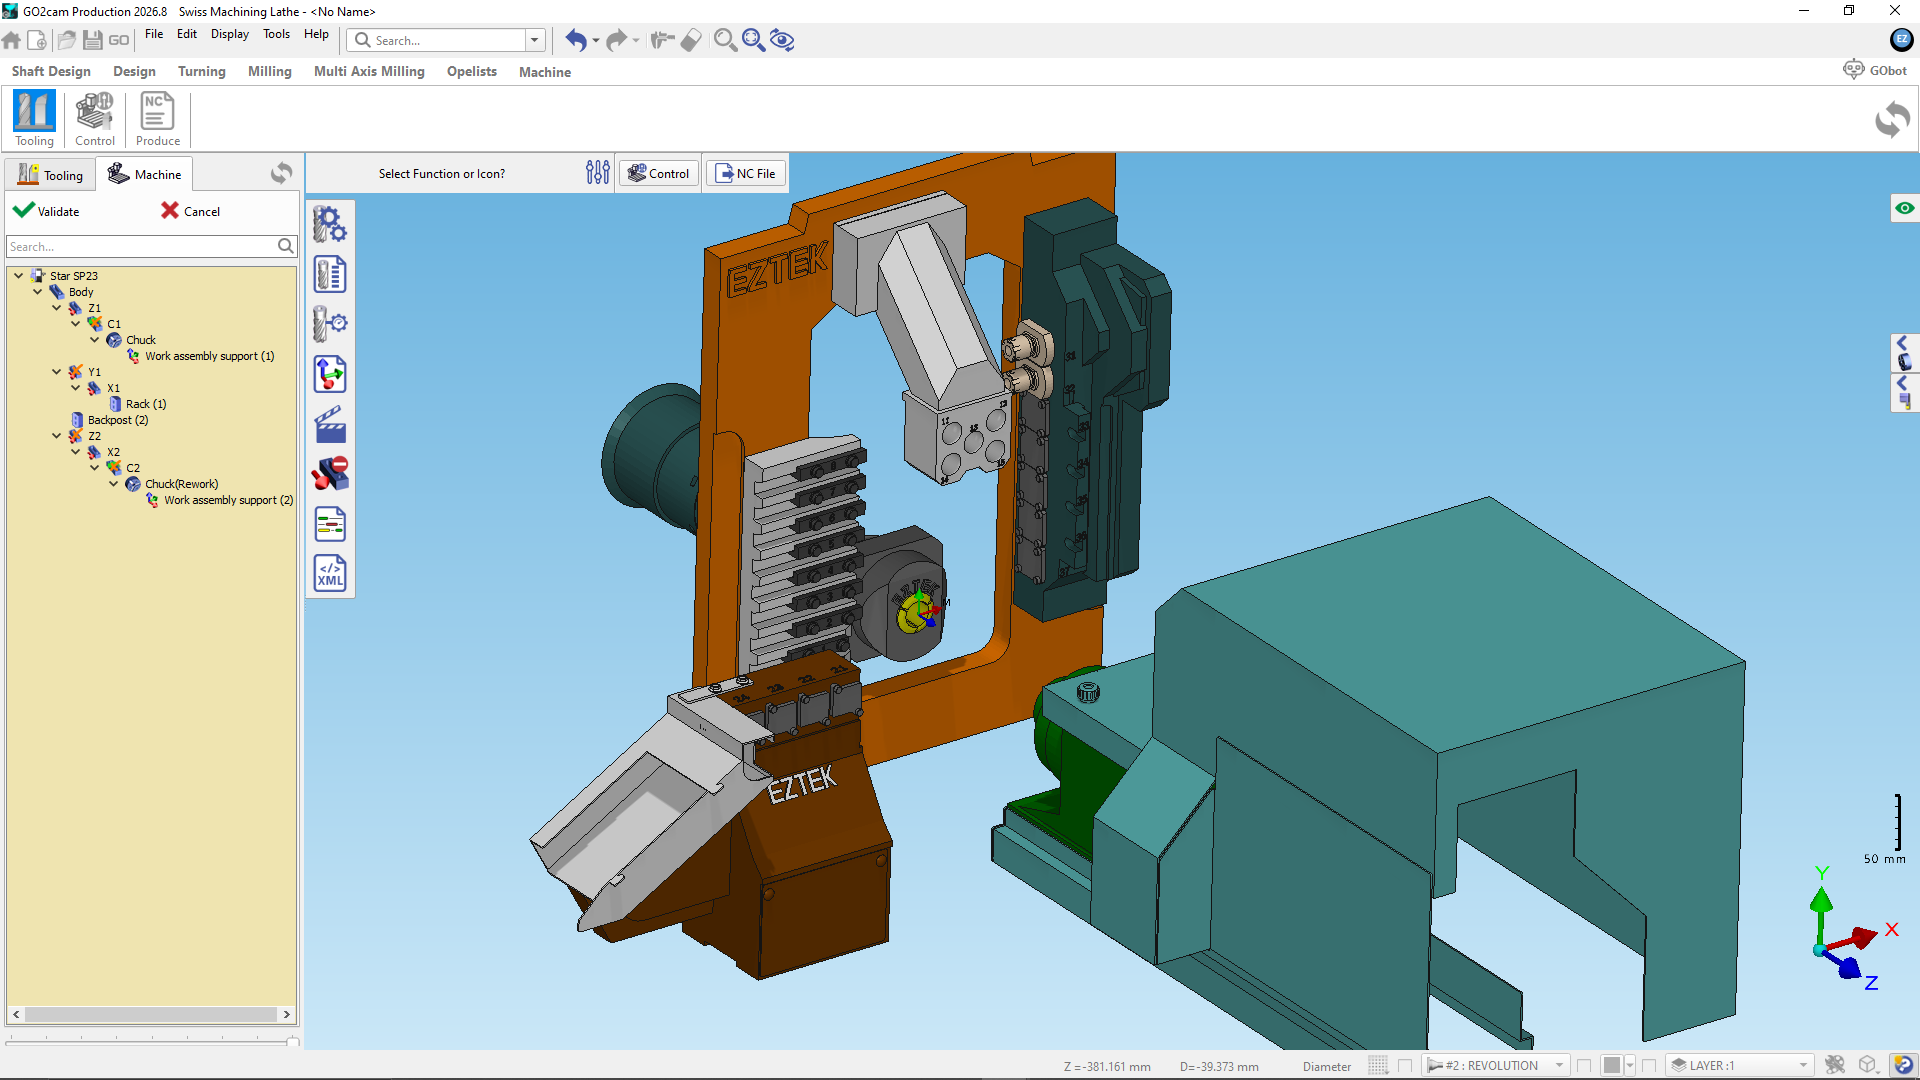
Task: Click the large refresh icon on ribbon
Action: 1892,120
